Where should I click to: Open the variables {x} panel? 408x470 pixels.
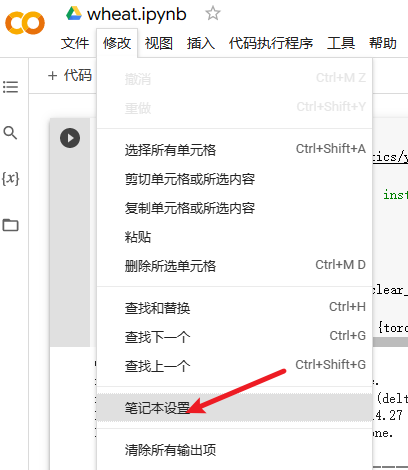tap(10, 179)
